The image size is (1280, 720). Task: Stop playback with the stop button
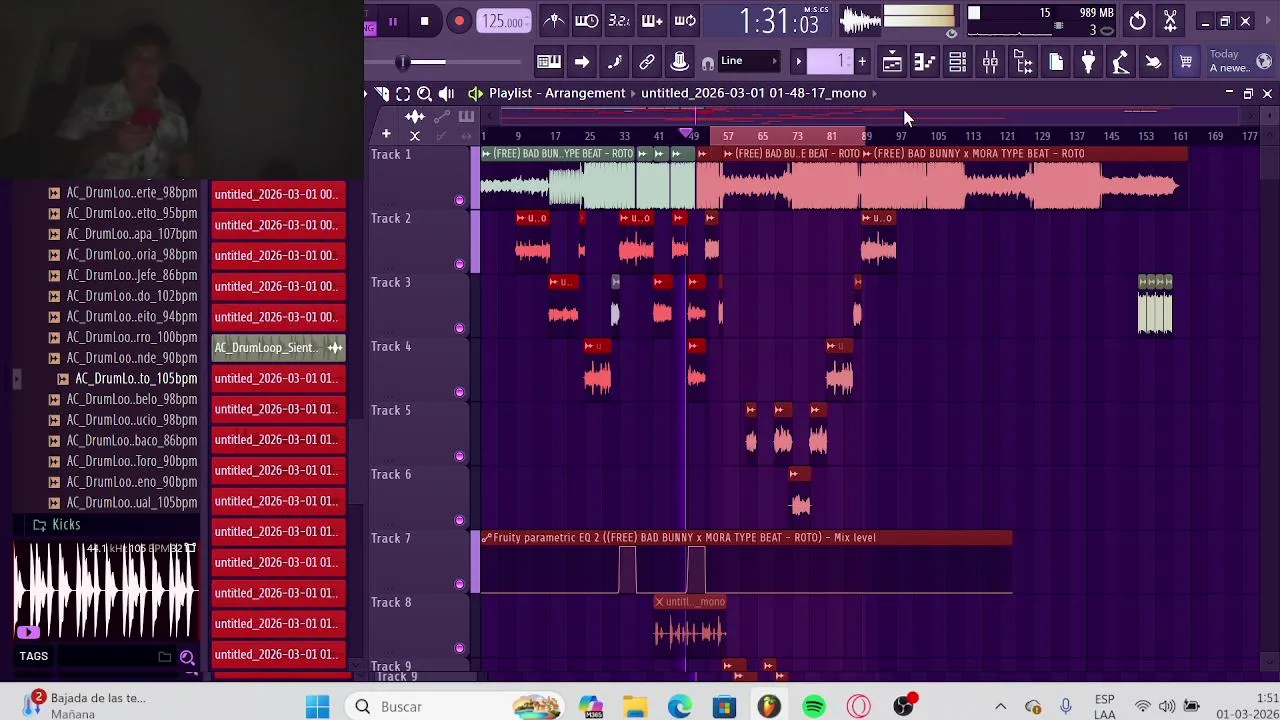pos(425,21)
